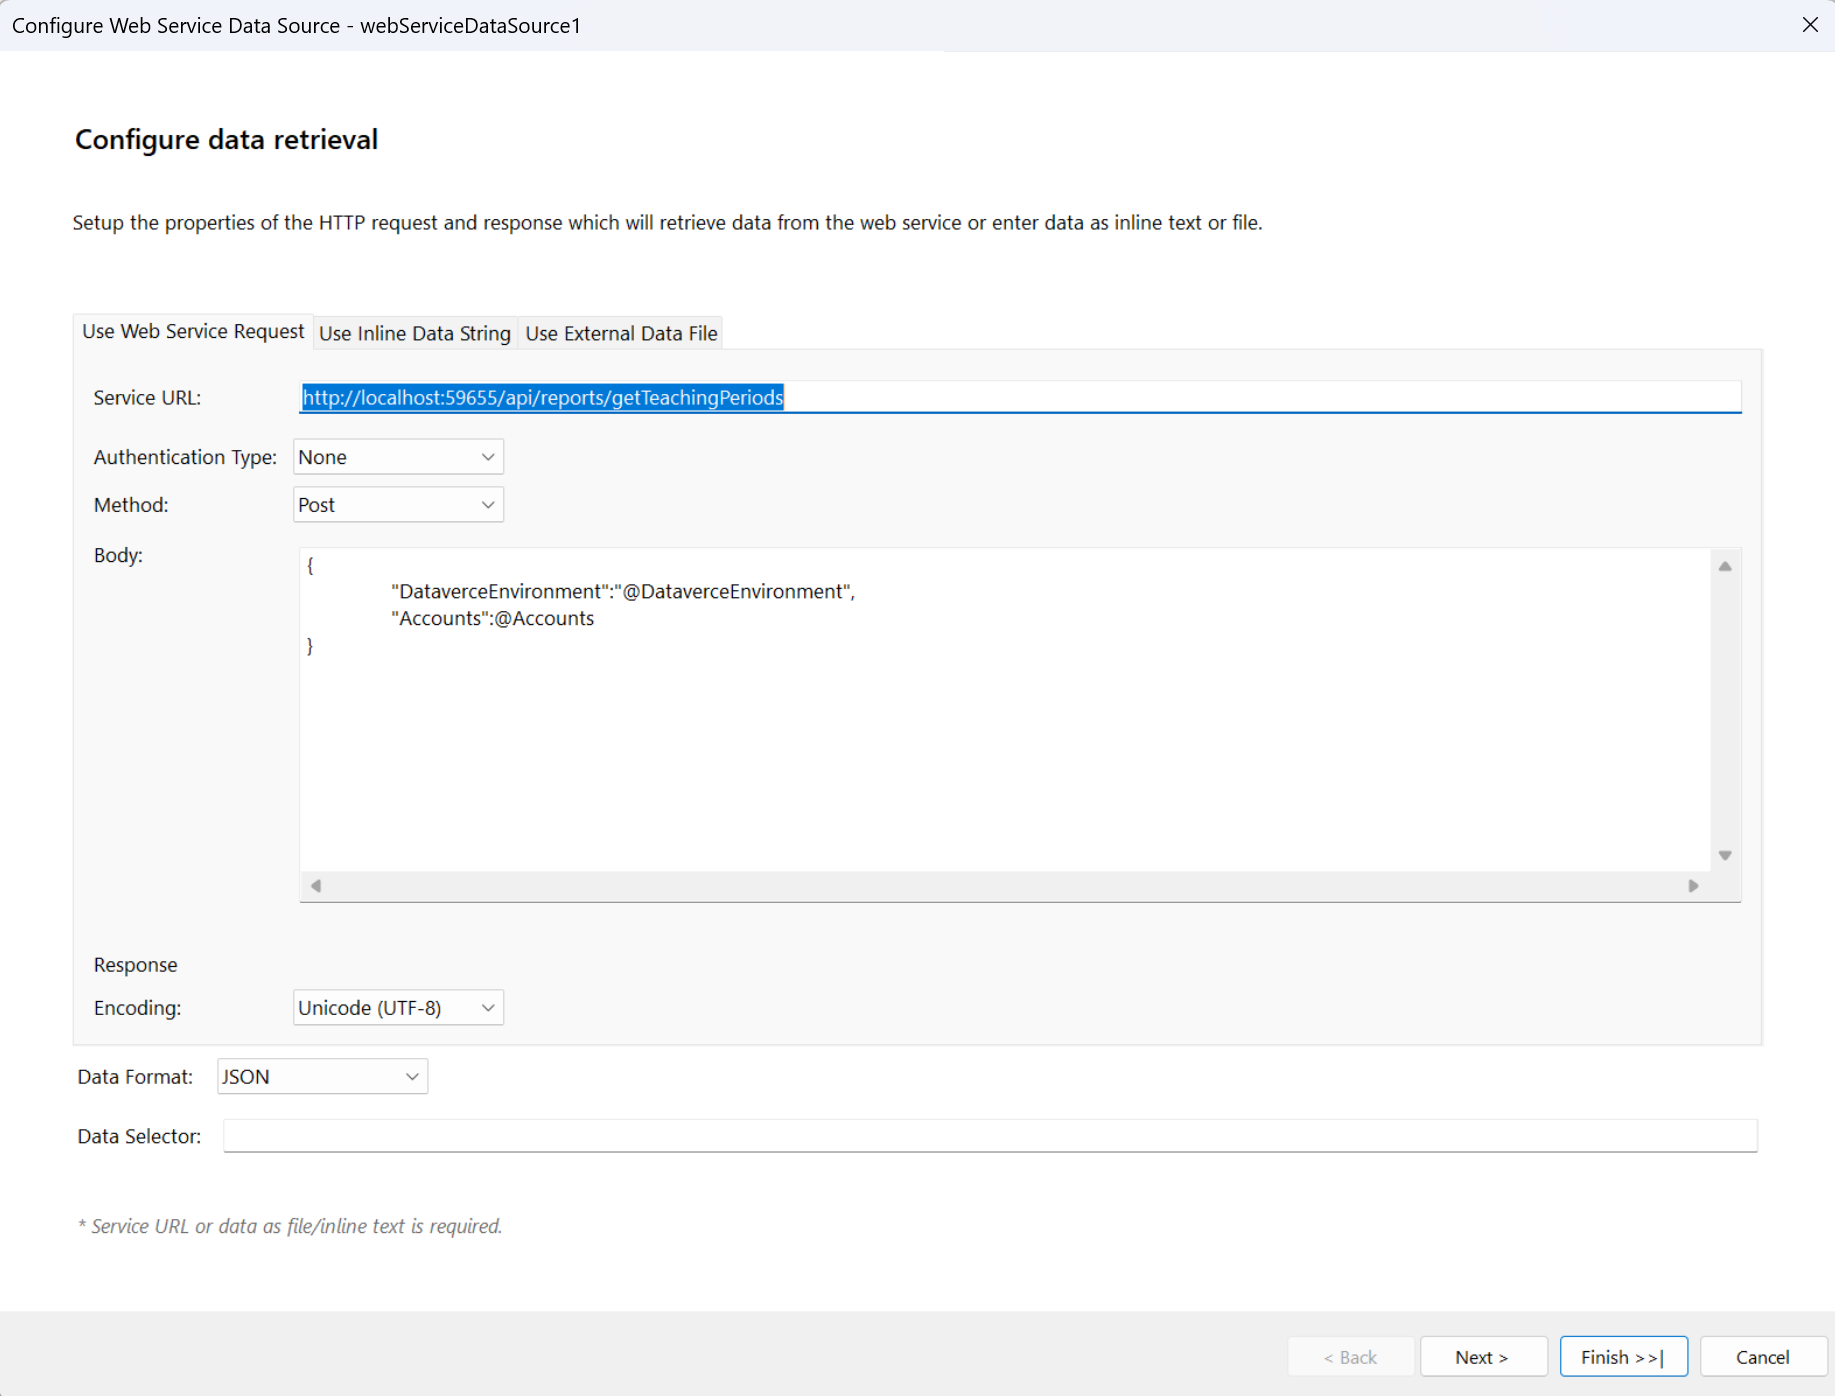Open the Method dropdown set to Post
The width and height of the screenshot is (1835, 1396).
[x=398, y=505]
